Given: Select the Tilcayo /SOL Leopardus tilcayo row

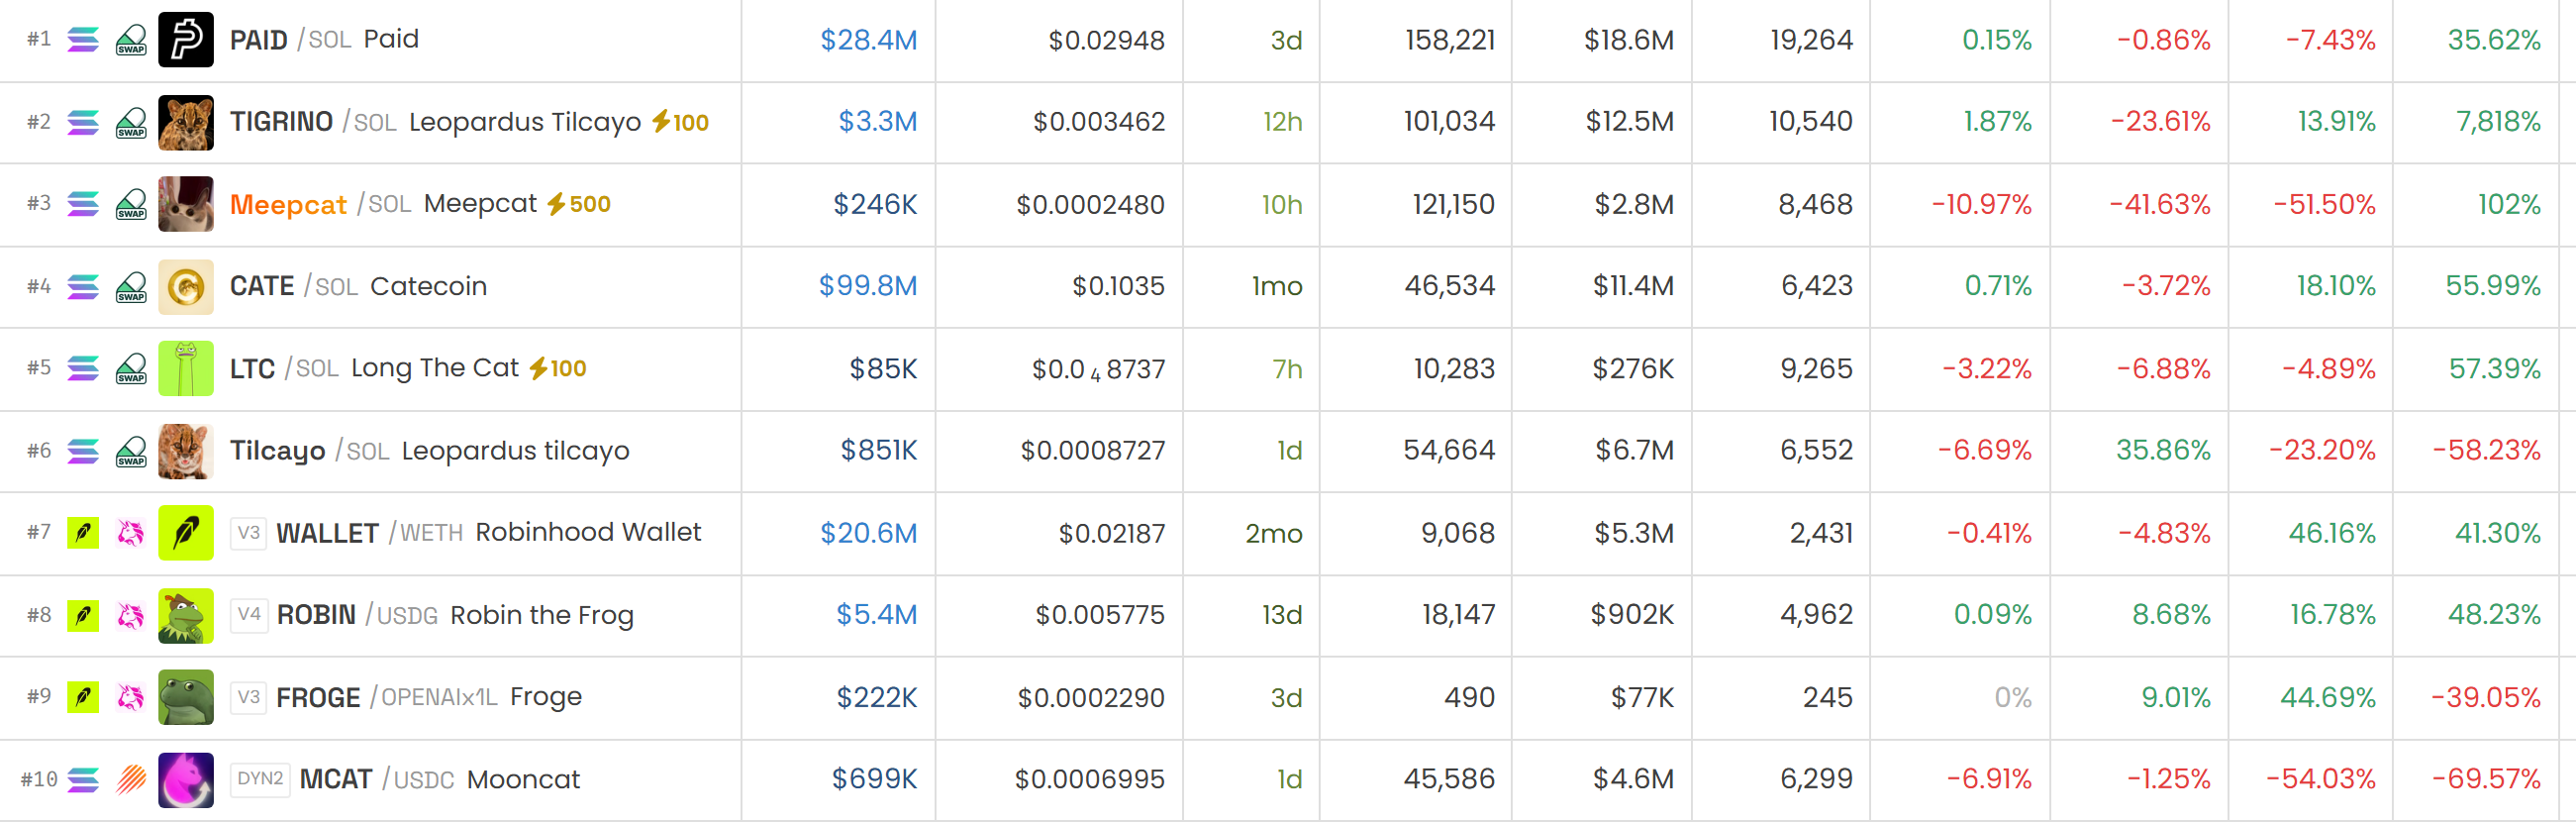Looking at the screenshot, I should coord(1288,451).
